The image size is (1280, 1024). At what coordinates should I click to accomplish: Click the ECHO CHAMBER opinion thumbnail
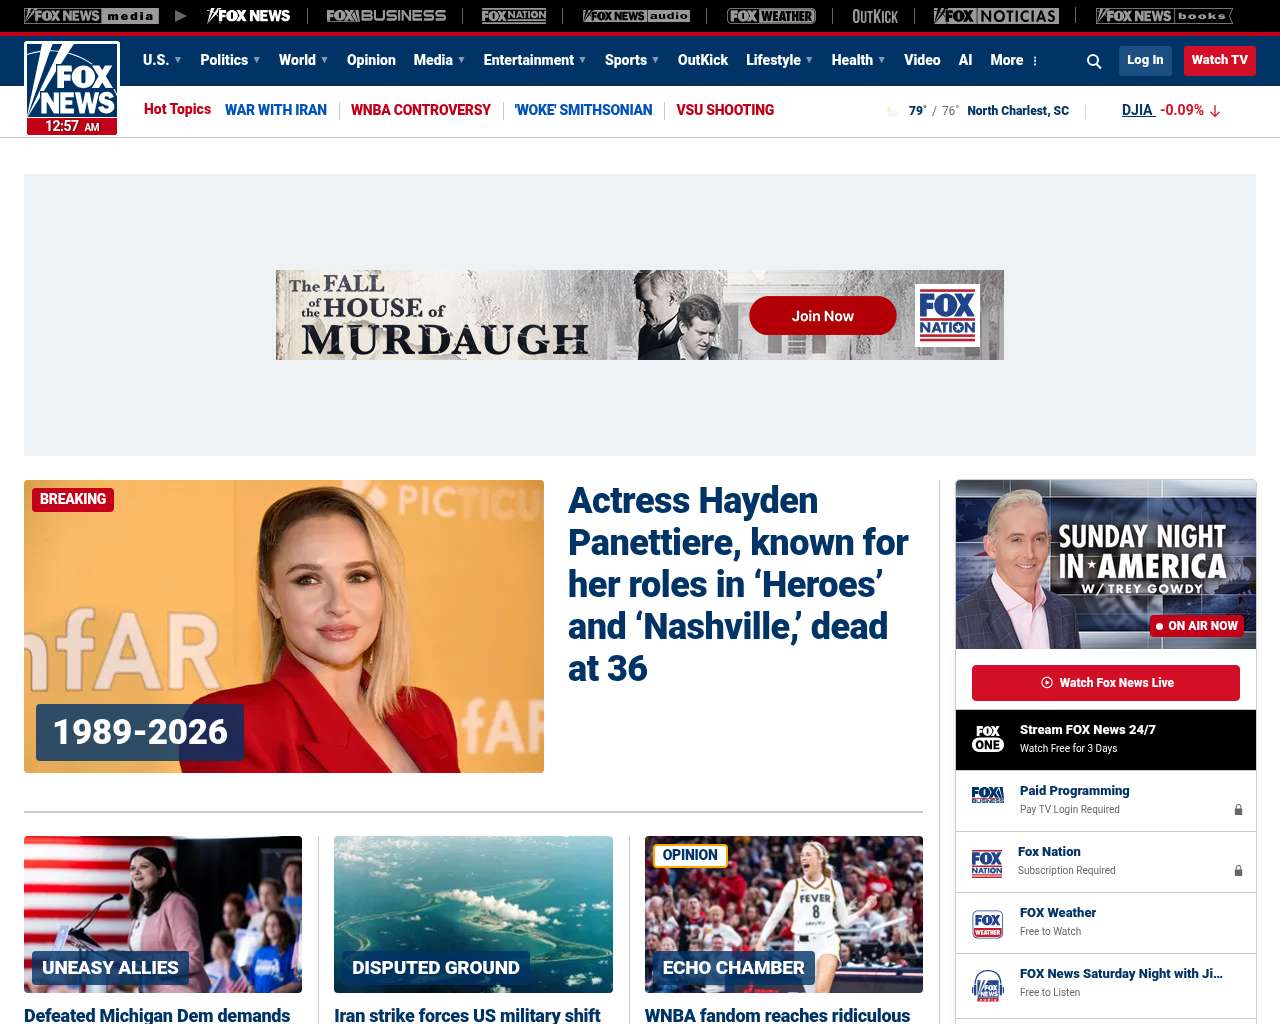(784, 914)
